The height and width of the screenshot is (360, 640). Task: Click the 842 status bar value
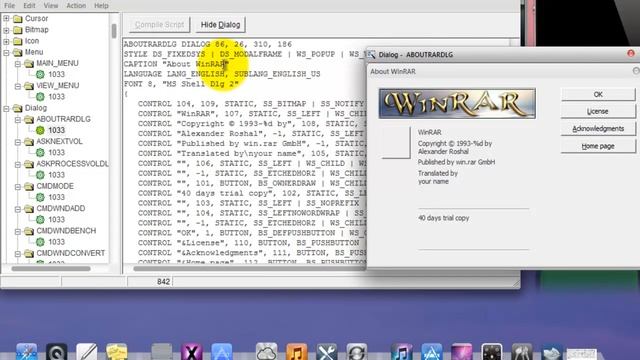163,282
